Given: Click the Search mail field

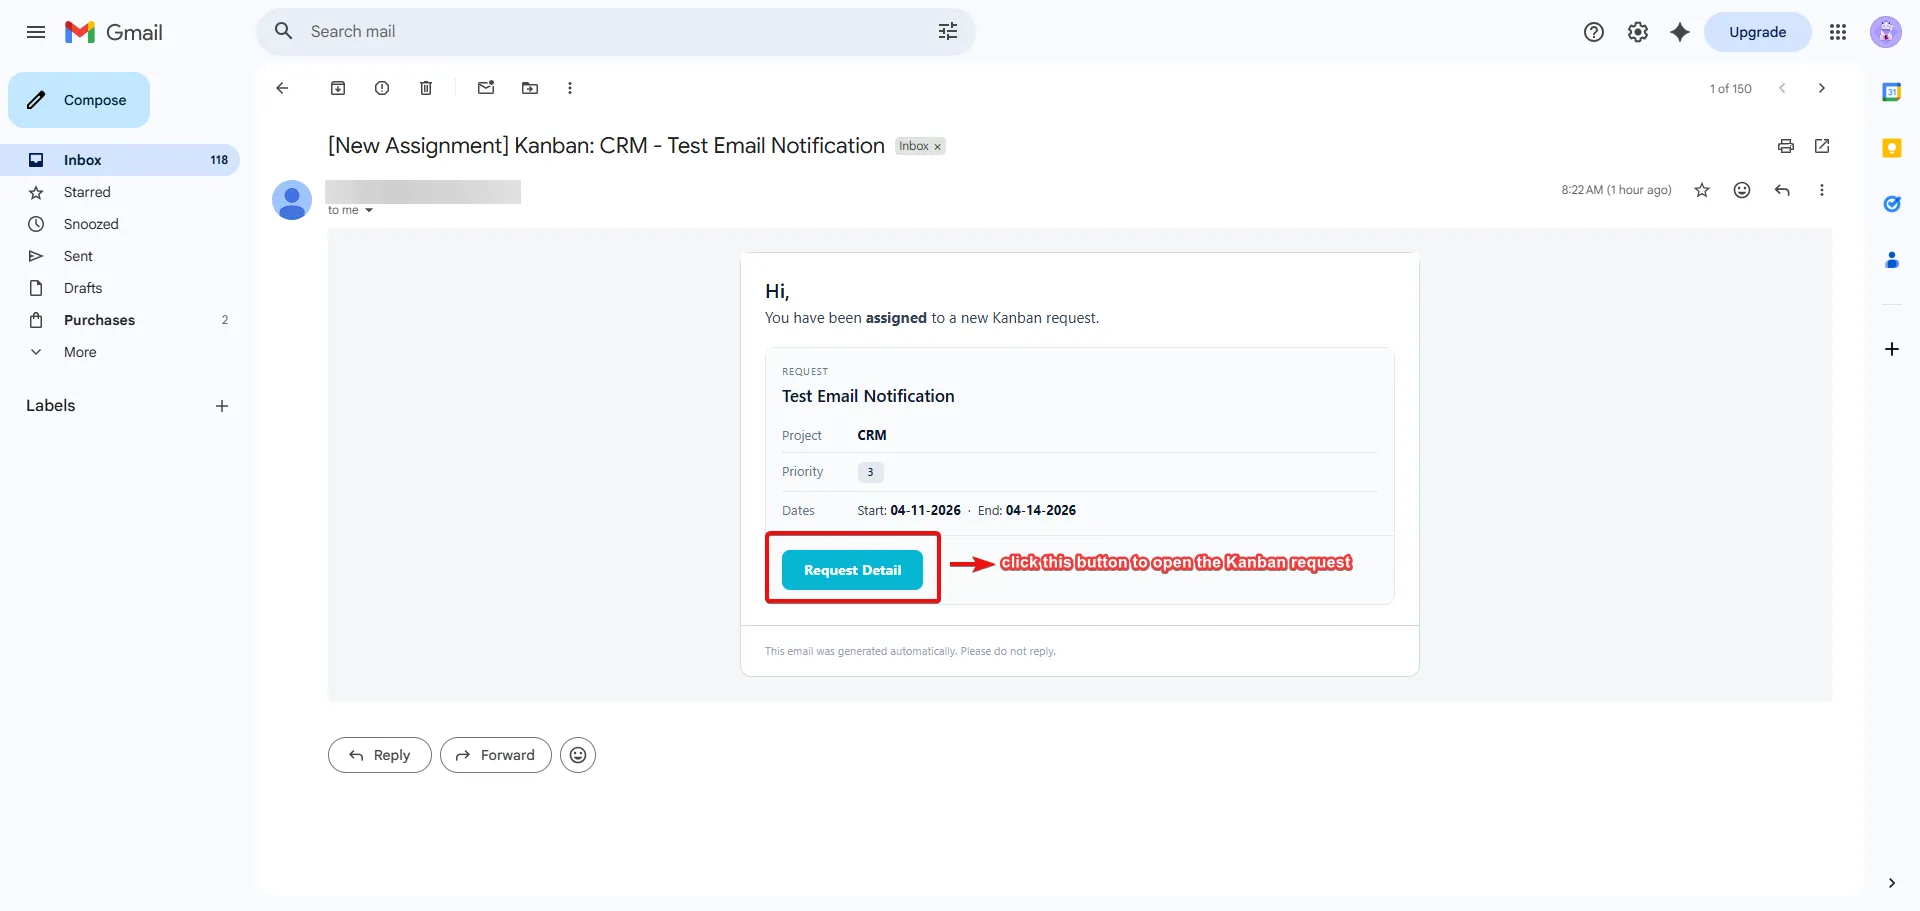Looking at the screenshot, I should pyautogui.click(x=615, y=32).
